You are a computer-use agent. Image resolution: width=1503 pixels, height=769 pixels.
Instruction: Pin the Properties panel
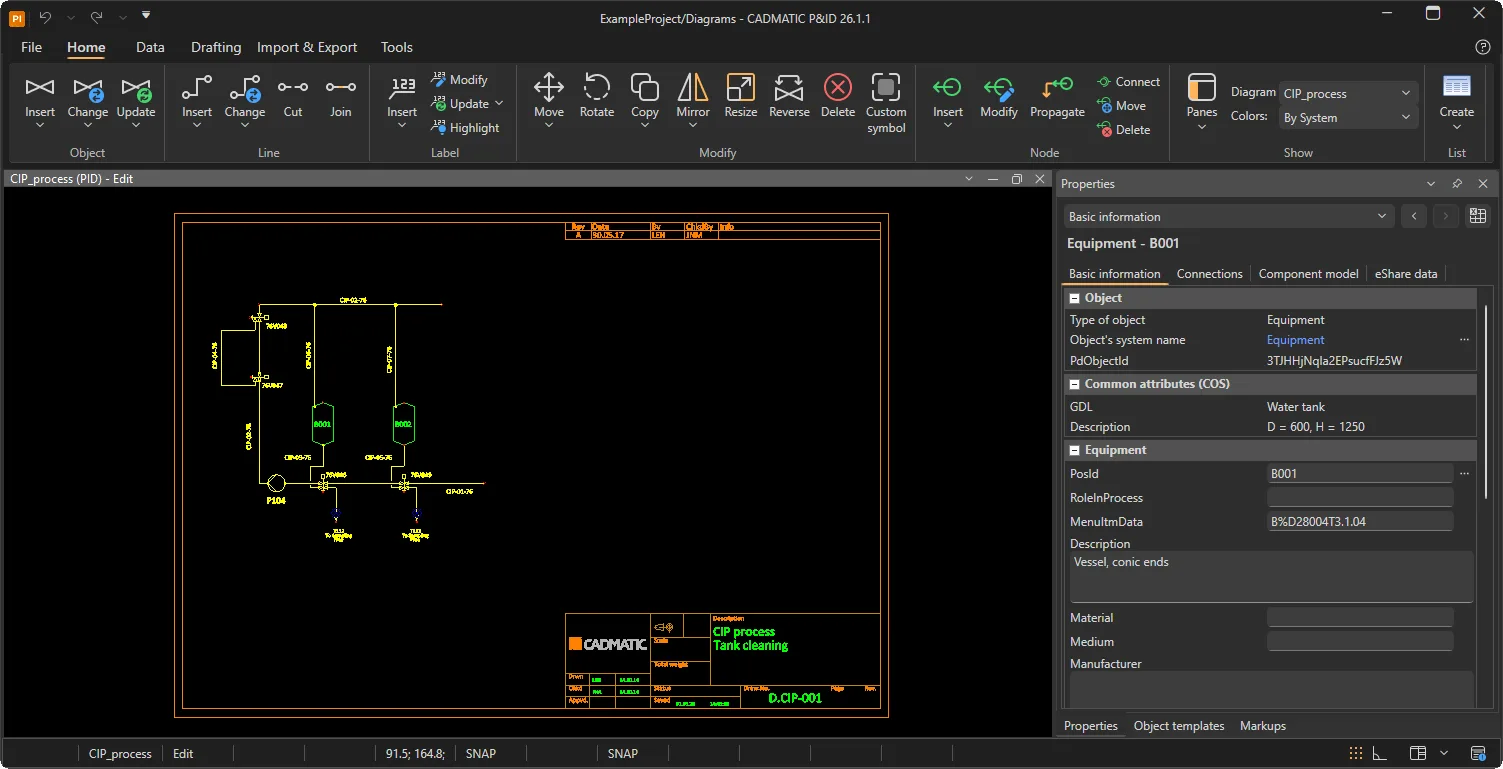point(1457,184)
